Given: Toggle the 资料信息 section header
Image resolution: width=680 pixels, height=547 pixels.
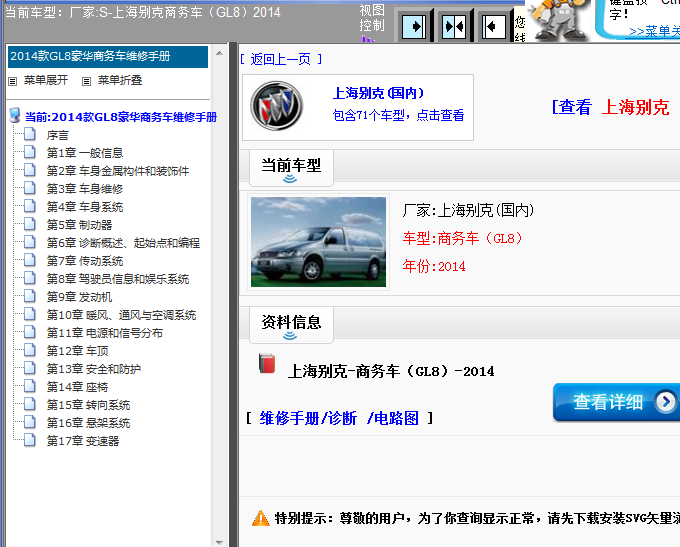Looking at the screenshot, I should tap(291, 325).
